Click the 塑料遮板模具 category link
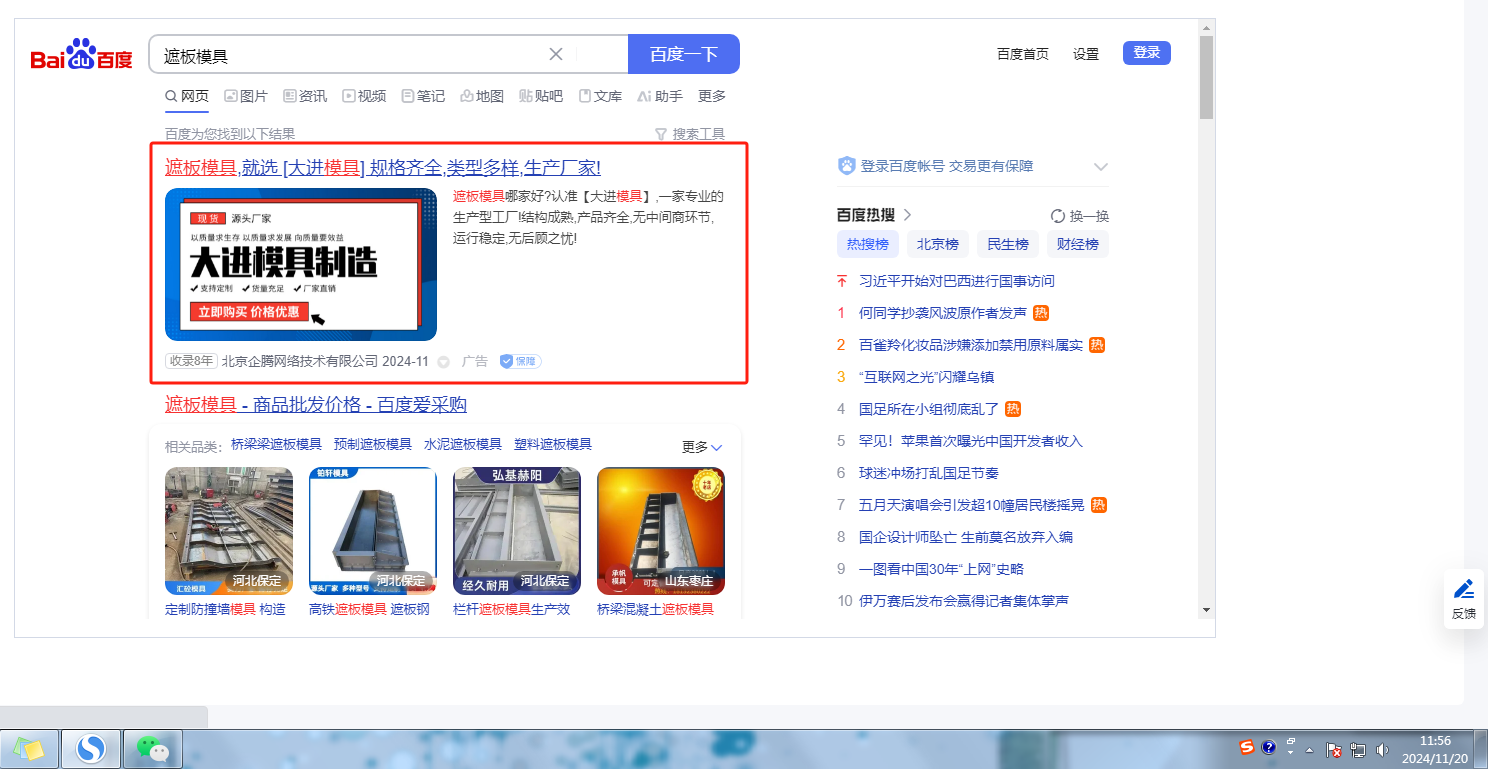 tap(553, 444)
